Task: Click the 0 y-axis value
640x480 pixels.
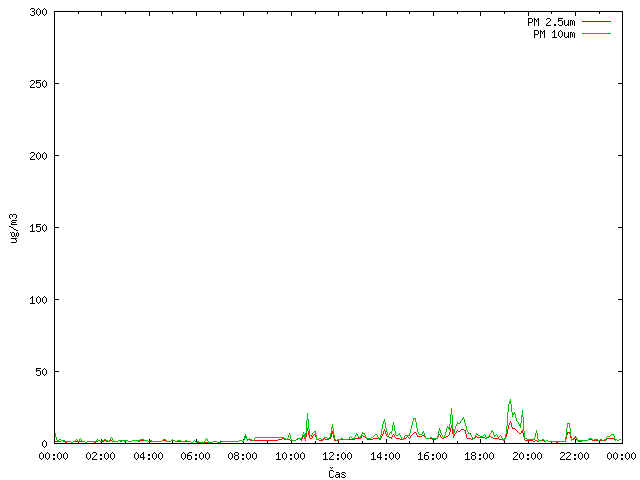Action: [x=44, y=444]
